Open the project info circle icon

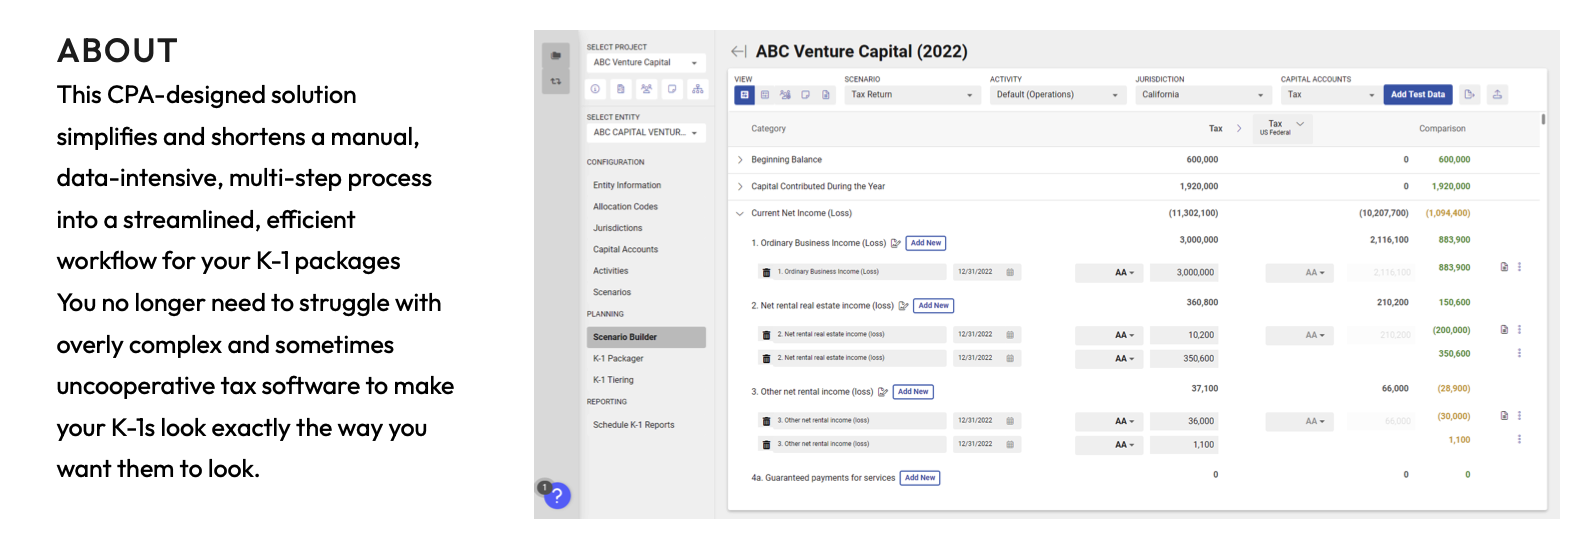(595, 89)
